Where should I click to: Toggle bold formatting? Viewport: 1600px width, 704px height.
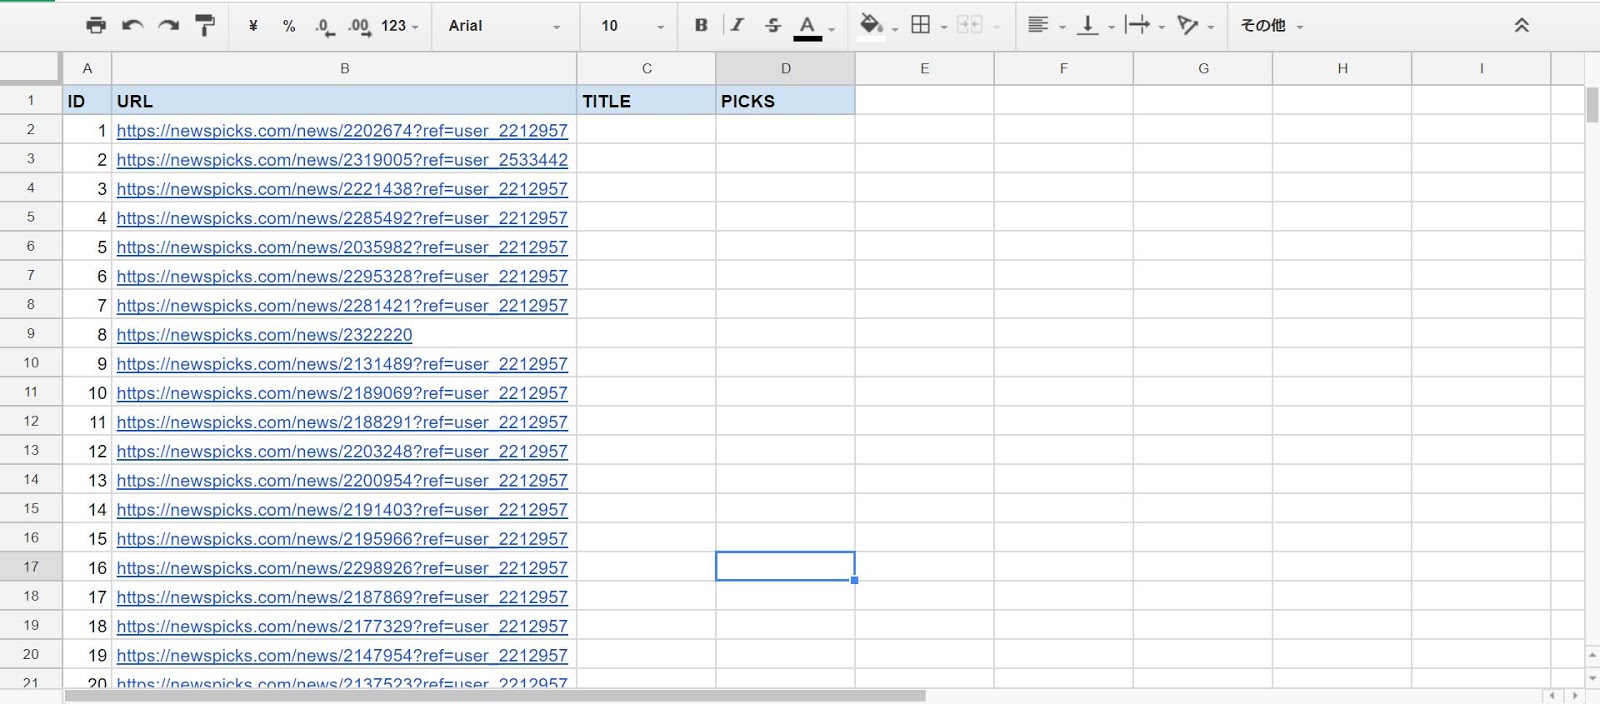[701, 25]
